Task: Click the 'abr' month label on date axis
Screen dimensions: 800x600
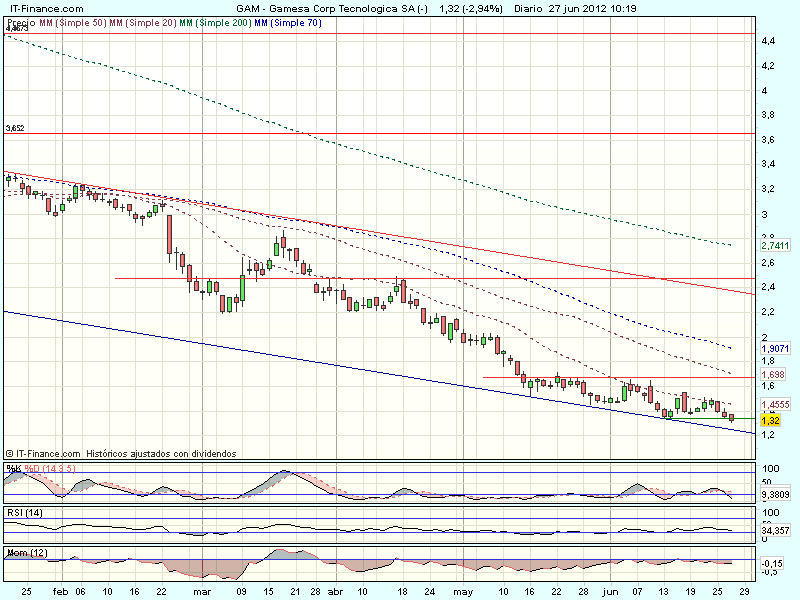Action: (x=335, y=592)
